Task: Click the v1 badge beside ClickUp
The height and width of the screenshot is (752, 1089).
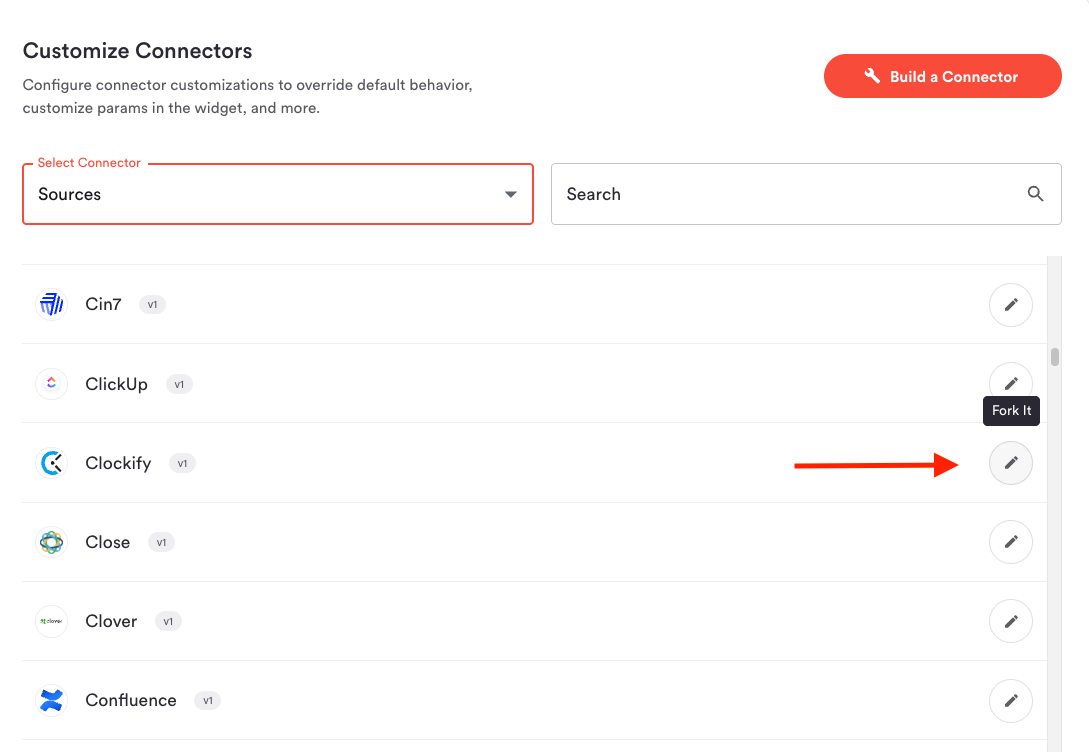Action: 179,384
